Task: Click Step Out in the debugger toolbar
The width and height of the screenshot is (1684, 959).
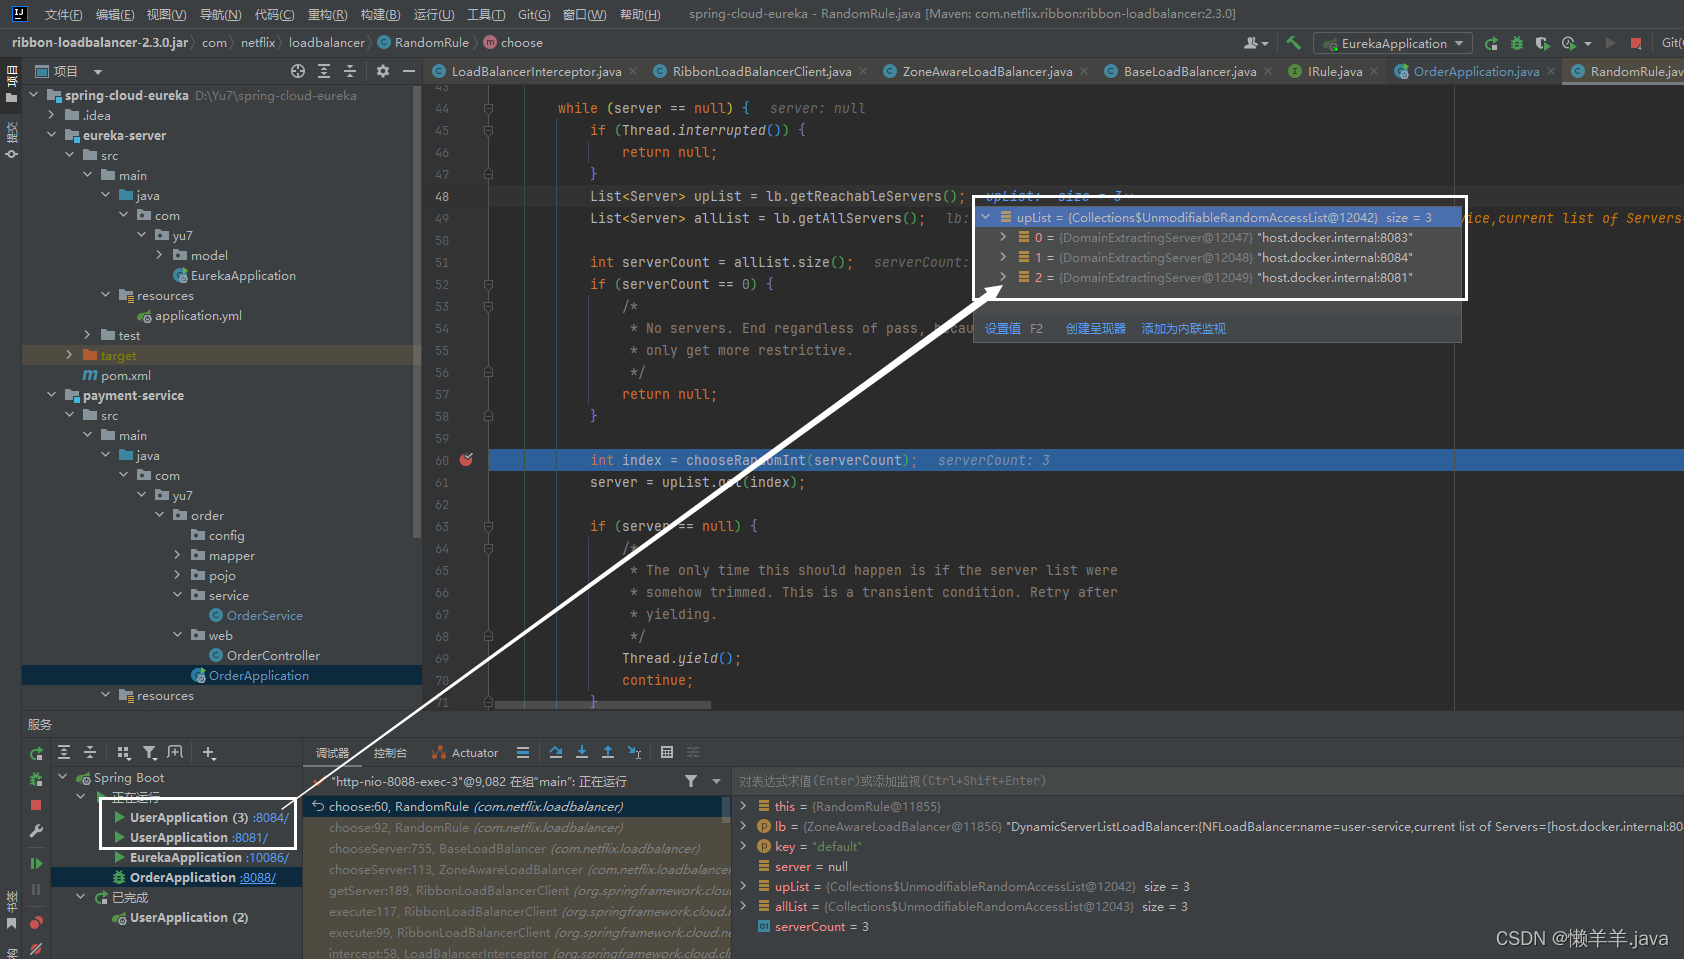Action: pyautogui.click(x=608, y=752)
